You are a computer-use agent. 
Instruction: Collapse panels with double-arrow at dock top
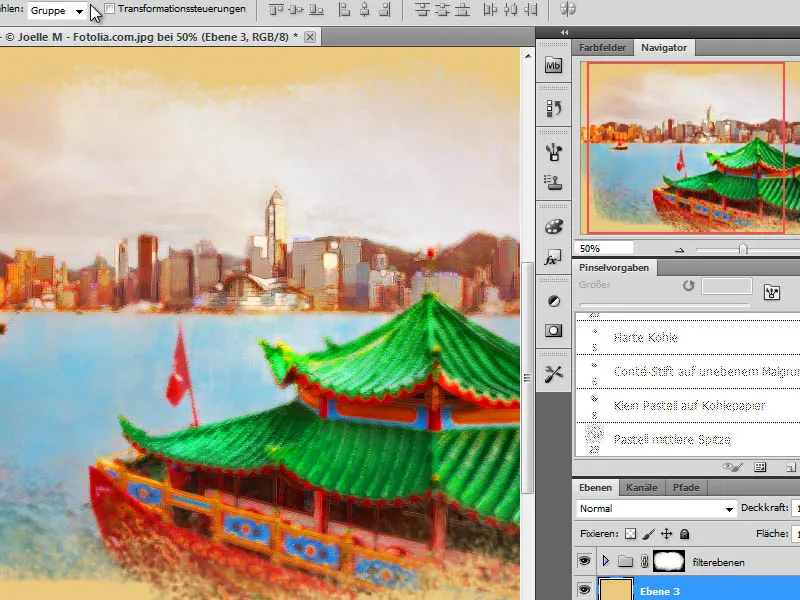click(564, 32)
